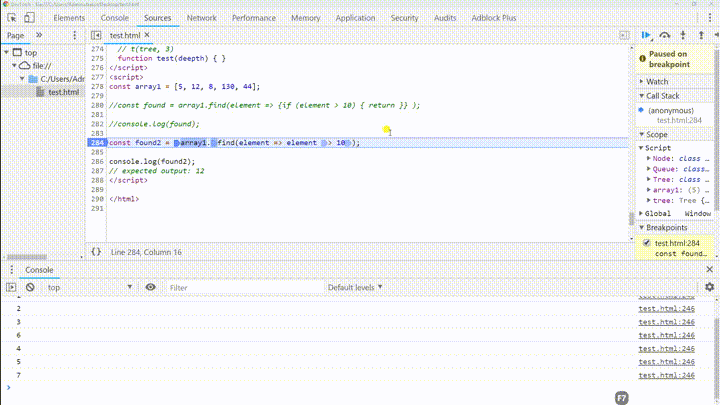Close the test.html editor tab
The height and width of the screenshot is (405, 720).
point(147,35)
